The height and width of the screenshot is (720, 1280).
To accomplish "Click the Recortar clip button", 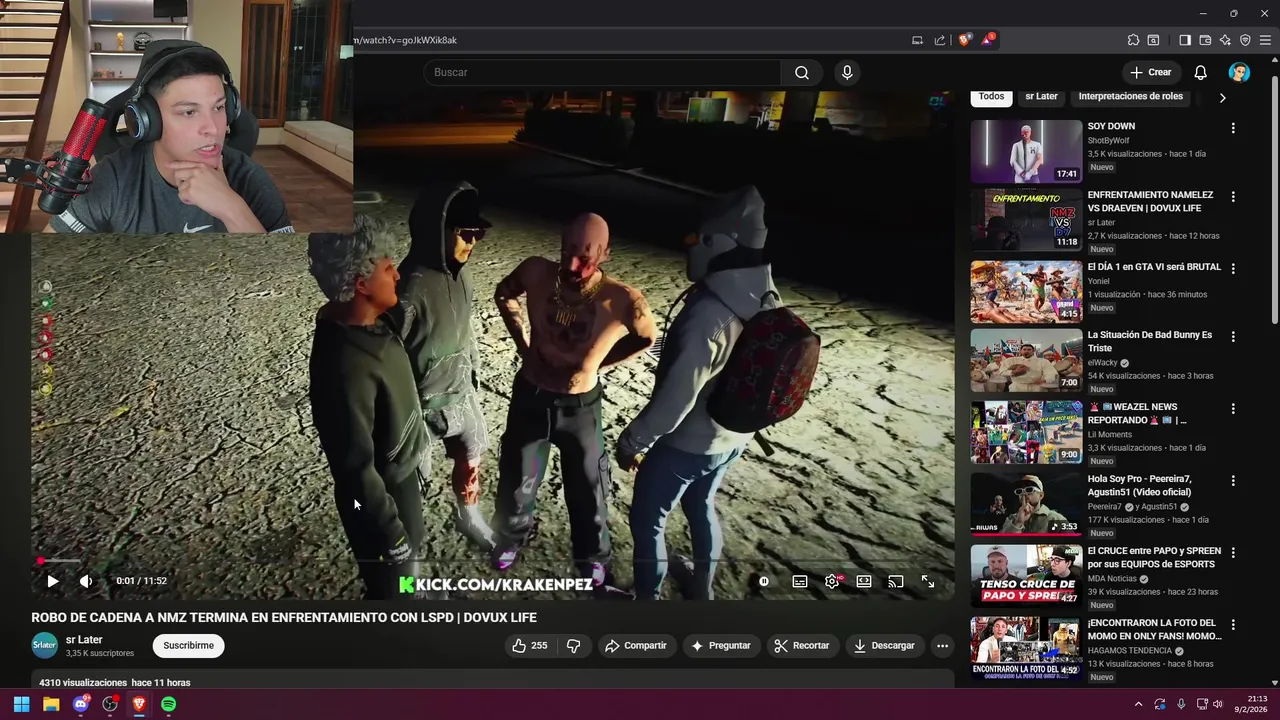I will (x=802, y=646).
